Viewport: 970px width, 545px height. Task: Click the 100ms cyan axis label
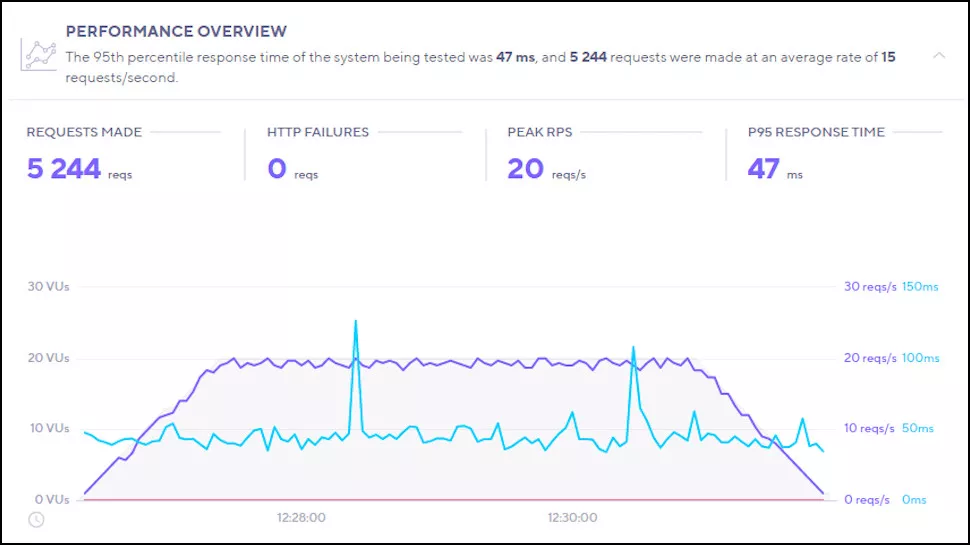(x=921, y=358)
